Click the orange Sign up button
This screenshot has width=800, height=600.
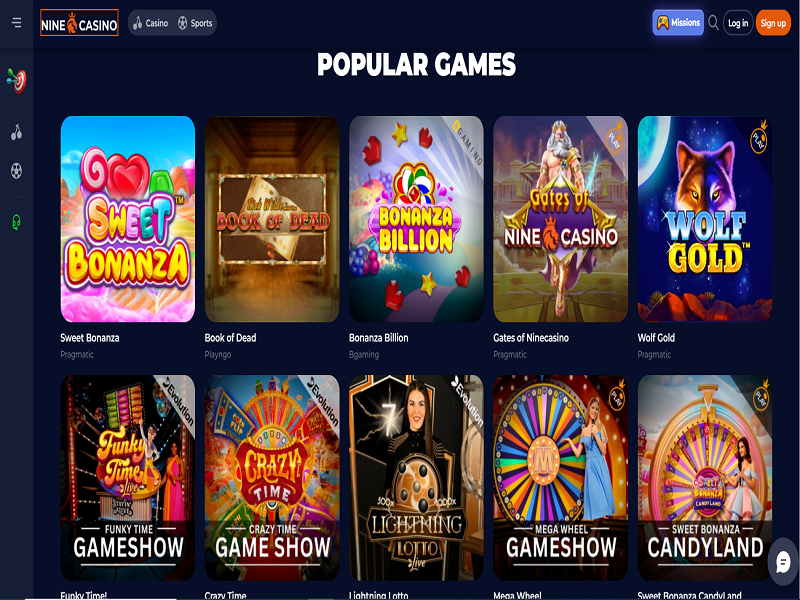point(773,23)
